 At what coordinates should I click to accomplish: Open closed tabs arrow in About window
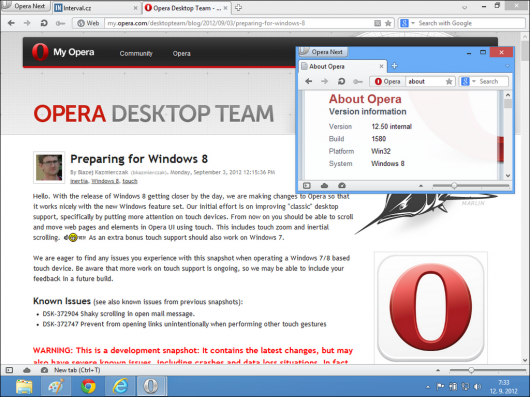pos(507,66)
